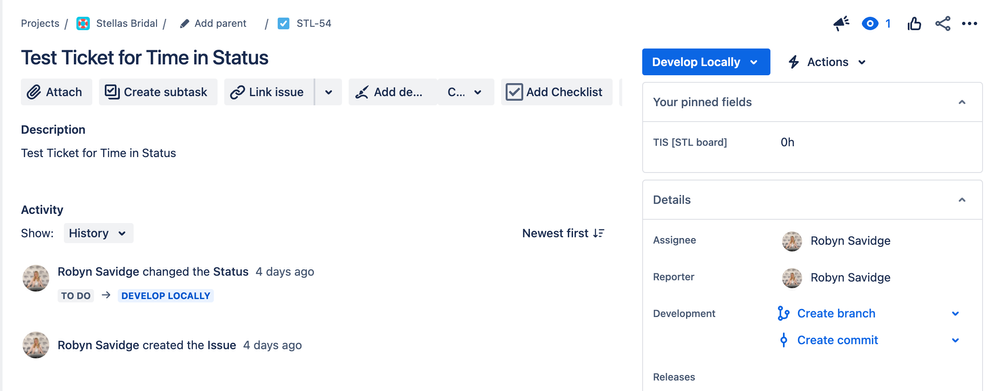The height and width of the screenshot is (391, 998).
Task: Click the Create branch link
Action: pyautogui.click(x=836, y=313)
